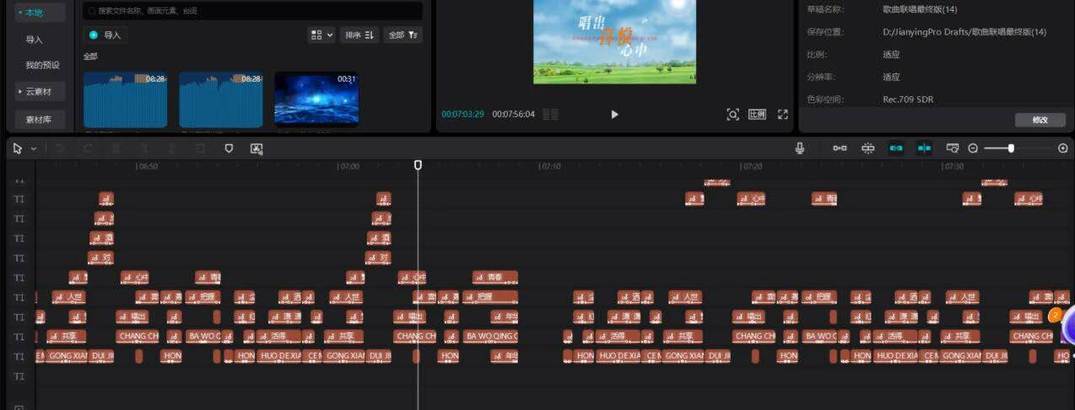Zoom in timeline with plus icon
The height and width of the screenshot is (410, 1075).
[1063, 148]
